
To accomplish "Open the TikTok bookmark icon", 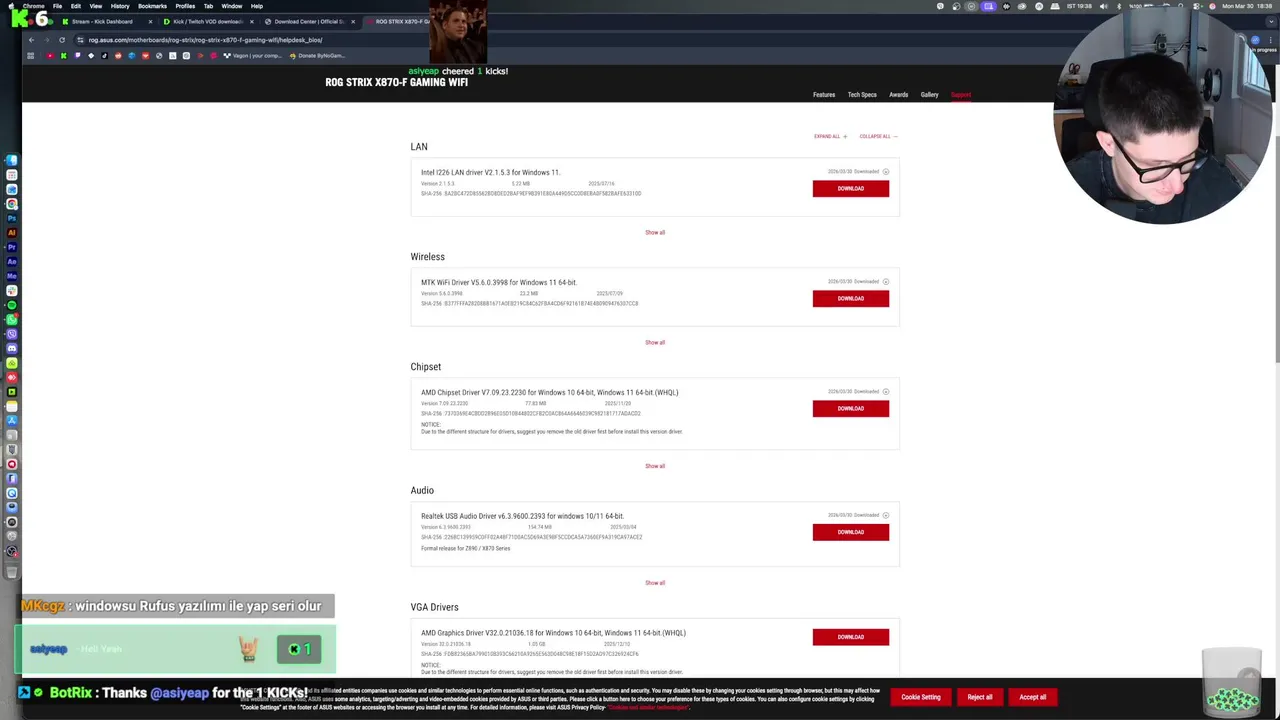I will pyautogui.click(x=104, y=56).
